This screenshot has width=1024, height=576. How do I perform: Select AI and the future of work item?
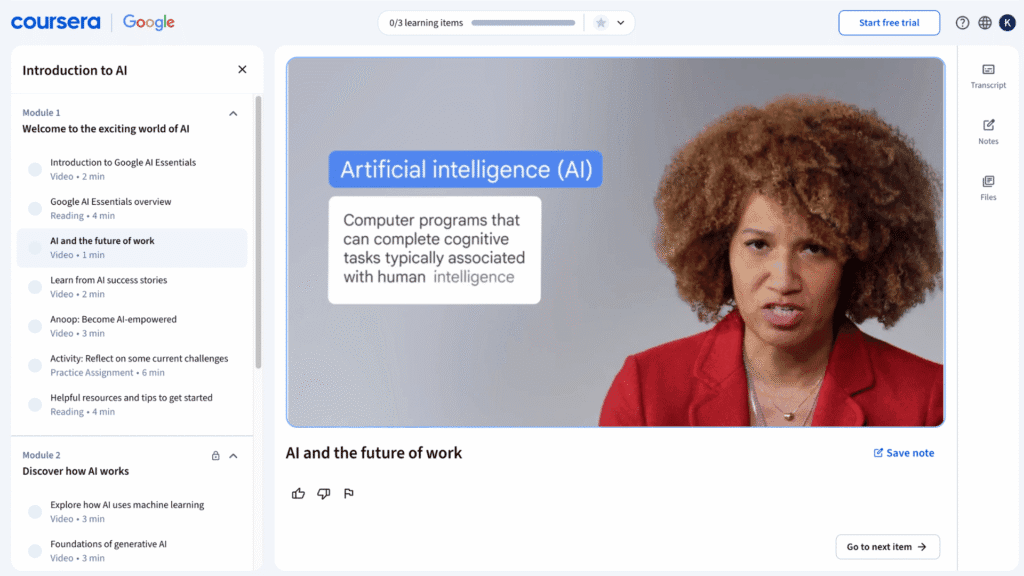(133, 248)
